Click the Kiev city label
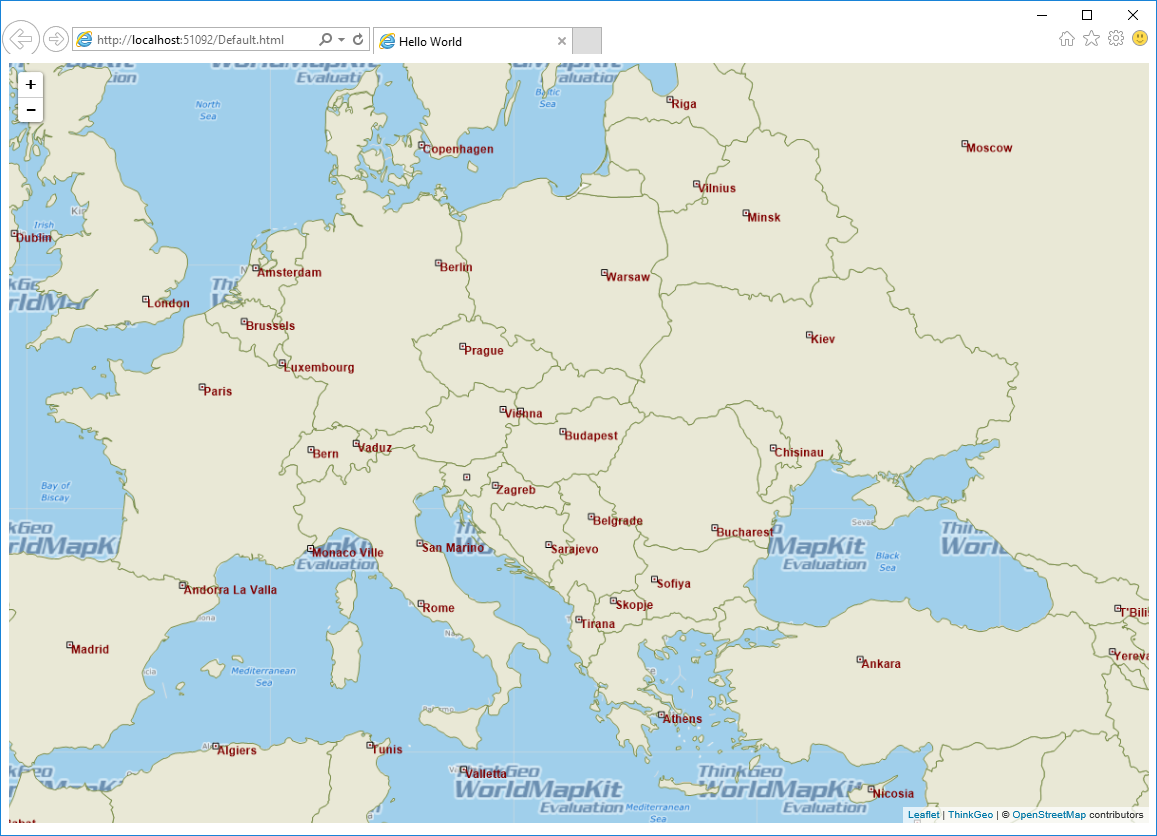This screenshot has height=836, width=1157. point(823,339)
